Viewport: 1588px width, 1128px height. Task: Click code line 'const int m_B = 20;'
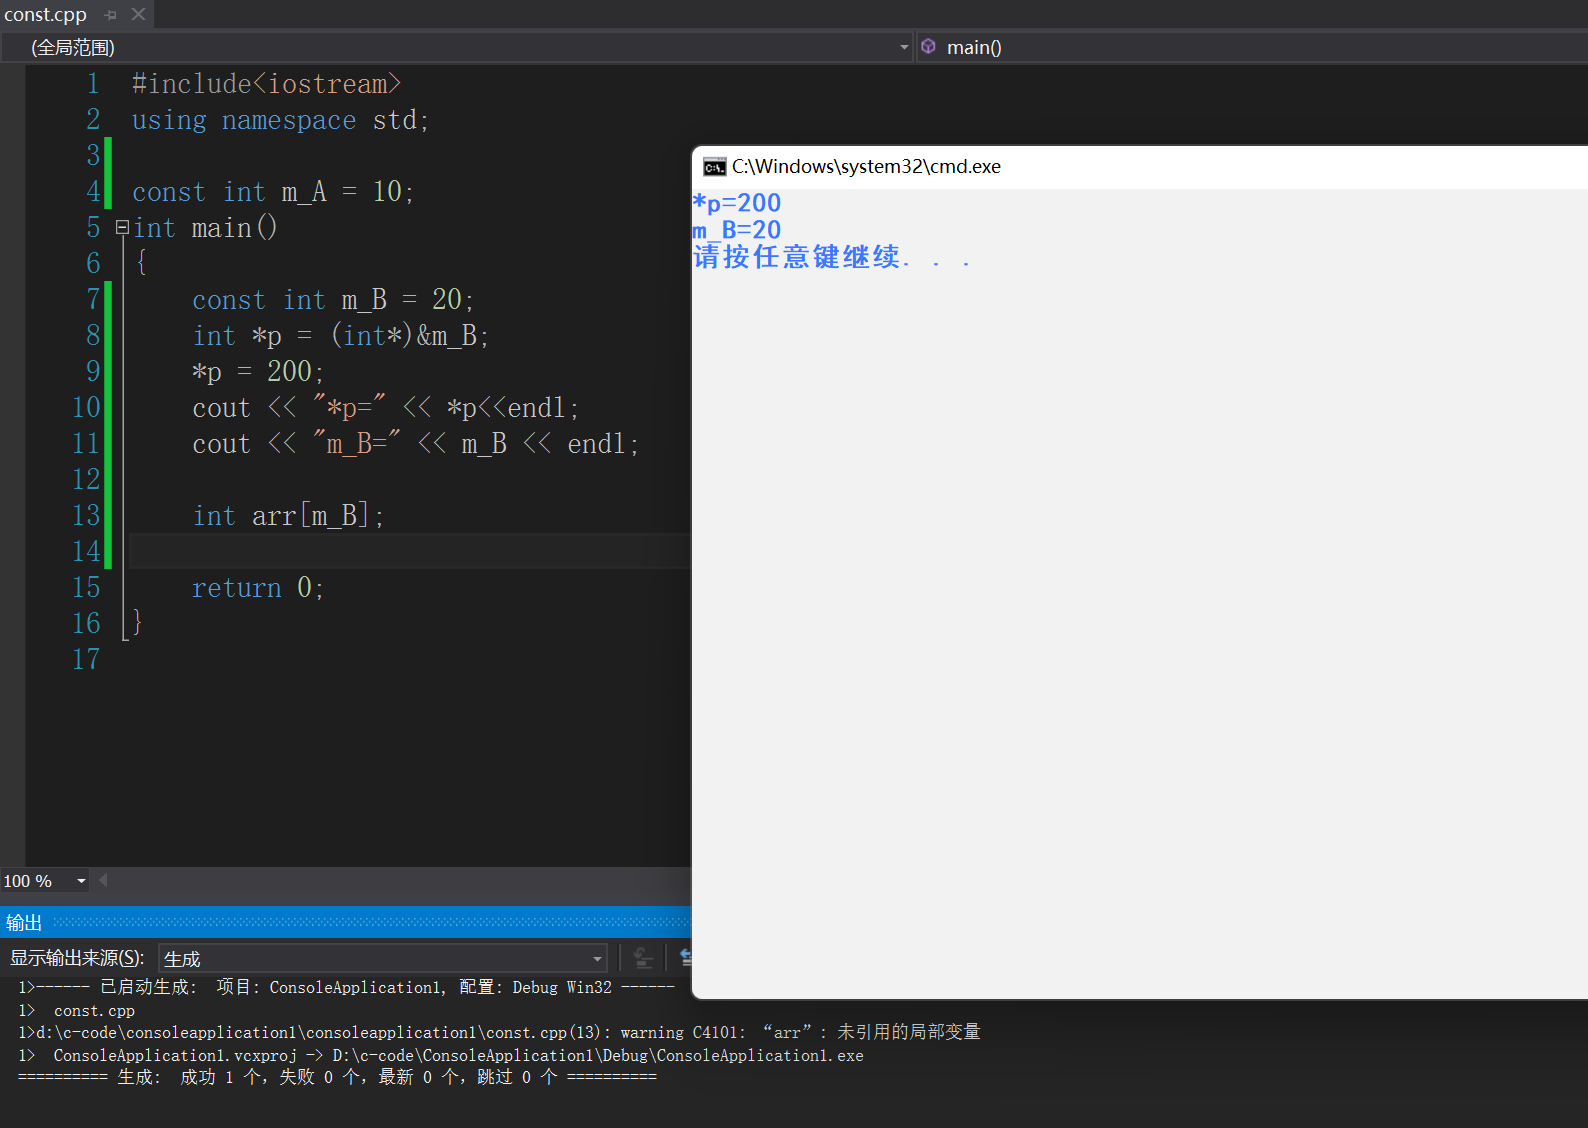click(x=333, y=300)
